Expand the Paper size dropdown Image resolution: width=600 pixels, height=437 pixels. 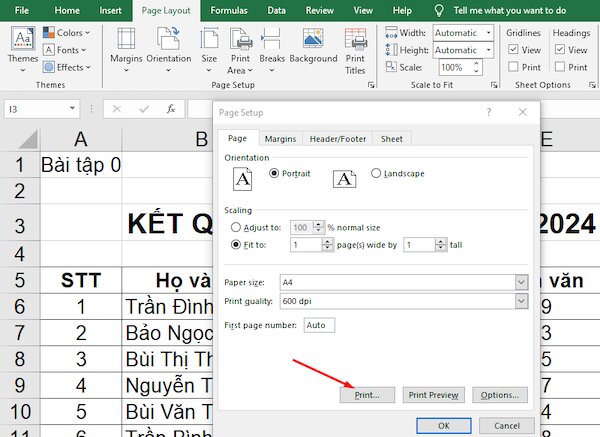pyautogui.click(x=521, y=282)
